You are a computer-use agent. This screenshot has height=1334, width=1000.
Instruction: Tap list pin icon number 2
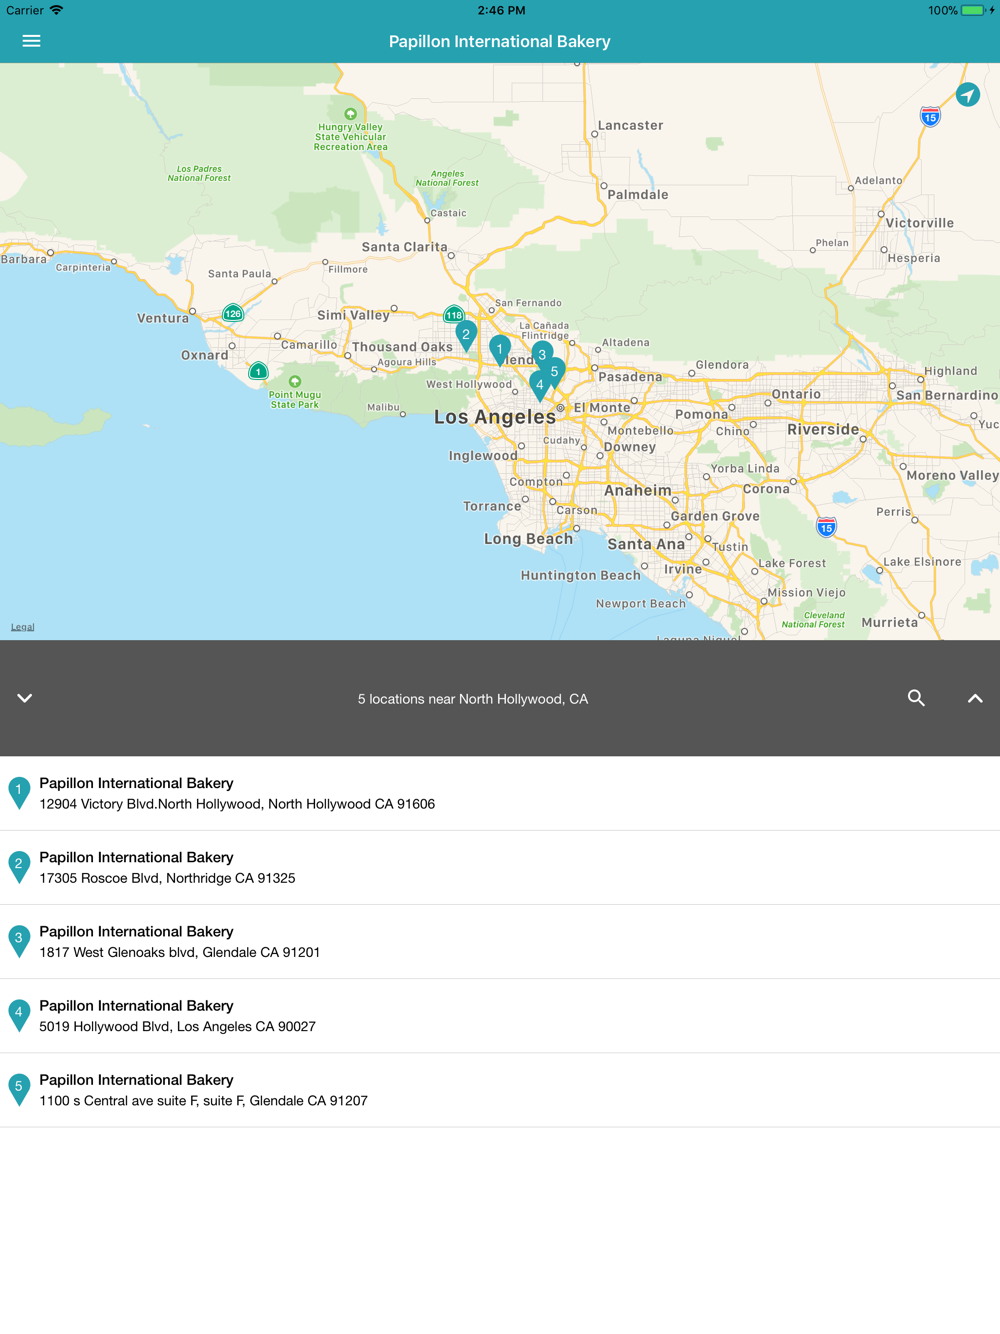(19, 867)
